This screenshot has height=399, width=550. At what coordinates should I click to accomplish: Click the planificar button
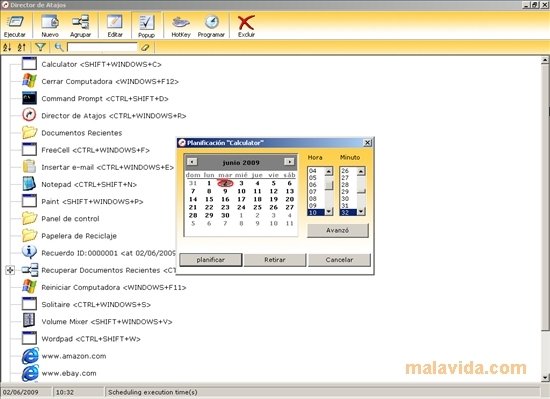click(210, 260)
